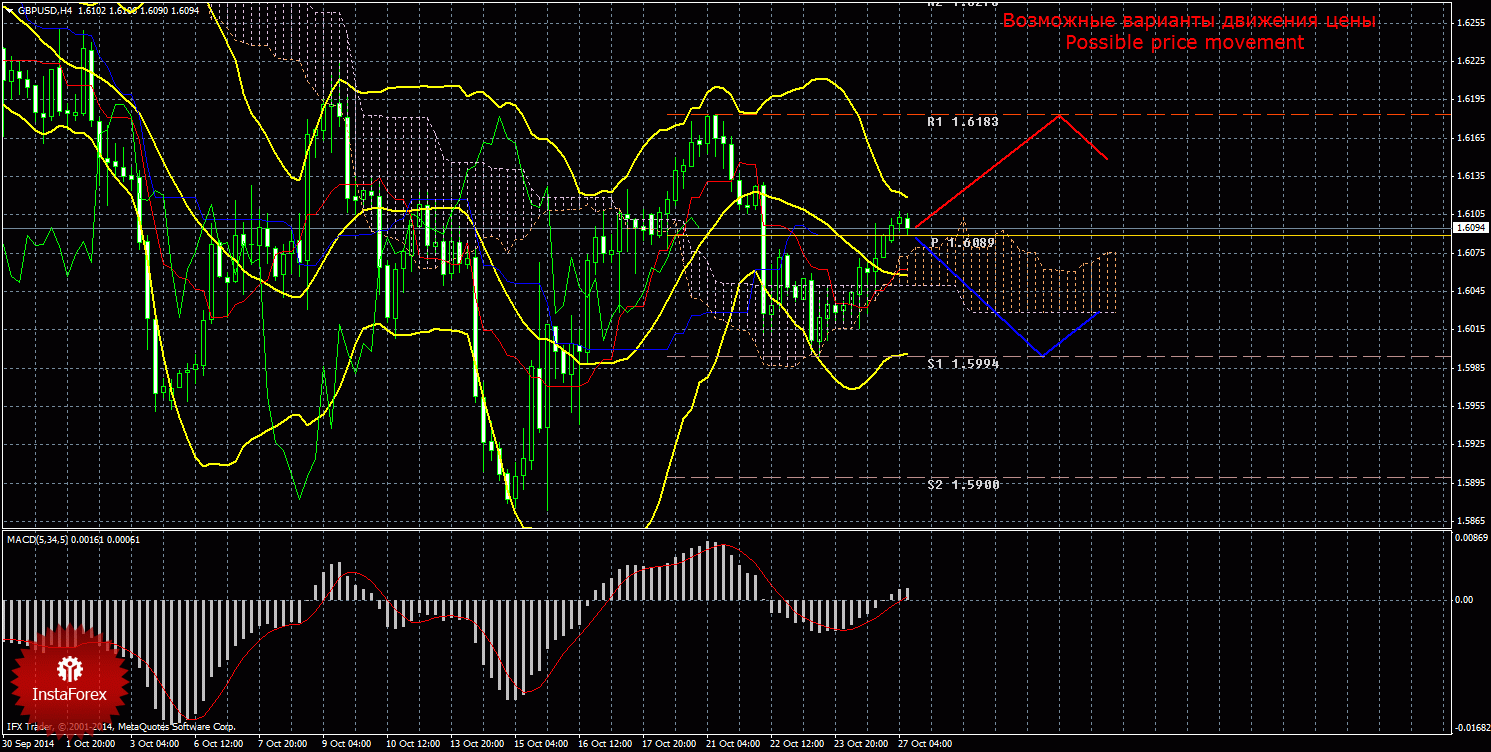The height and width of the screenshot is (752, 1491).
Task: Click the InstaForex gear logo icon
Action: [69, 667]
